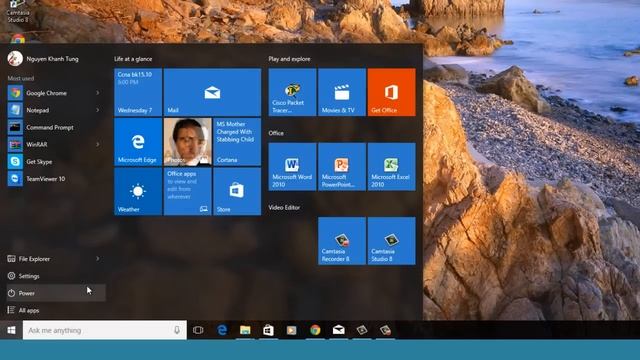640x360 pixels.
Task: Launch Cisco Packet Tracer tile
Action: [292, 92]
